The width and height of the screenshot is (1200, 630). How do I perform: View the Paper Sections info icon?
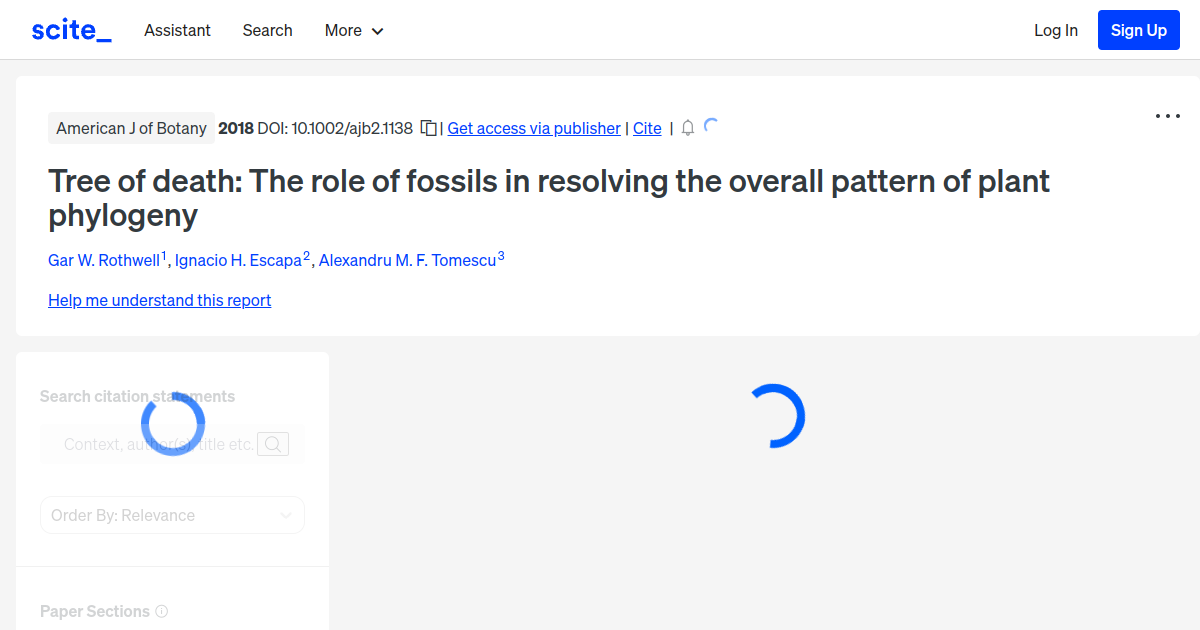click(162, 611)
